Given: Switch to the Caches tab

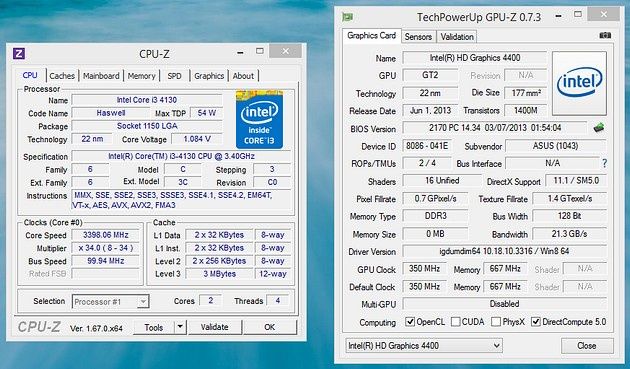Looking at the screenshot, I should pyautogui.click(x=62, y=76).
